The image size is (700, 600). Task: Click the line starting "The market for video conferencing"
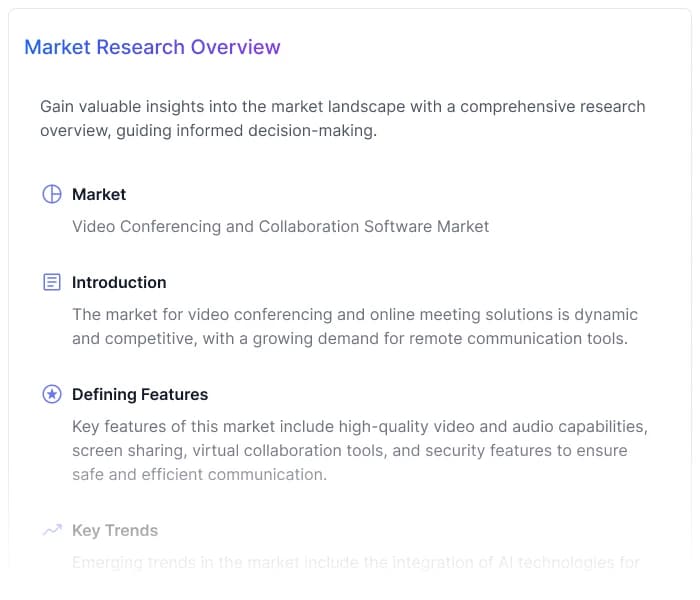click(354, 314)
